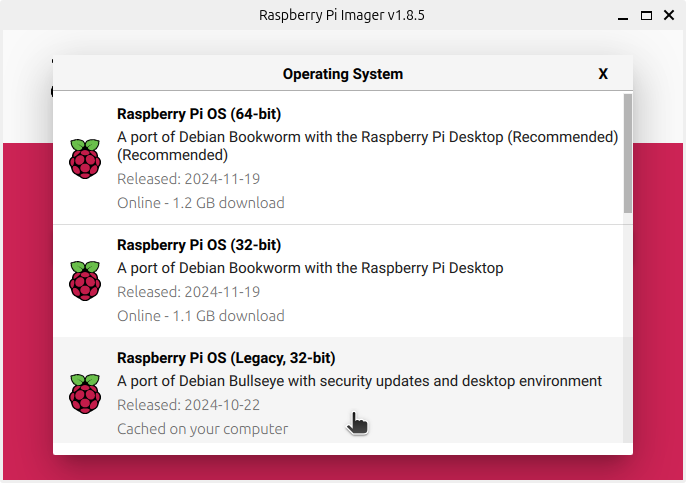Viewport: 686px width, 483px height.
Task: Click the Operating System dialog header title
Action: pos(343,74)
